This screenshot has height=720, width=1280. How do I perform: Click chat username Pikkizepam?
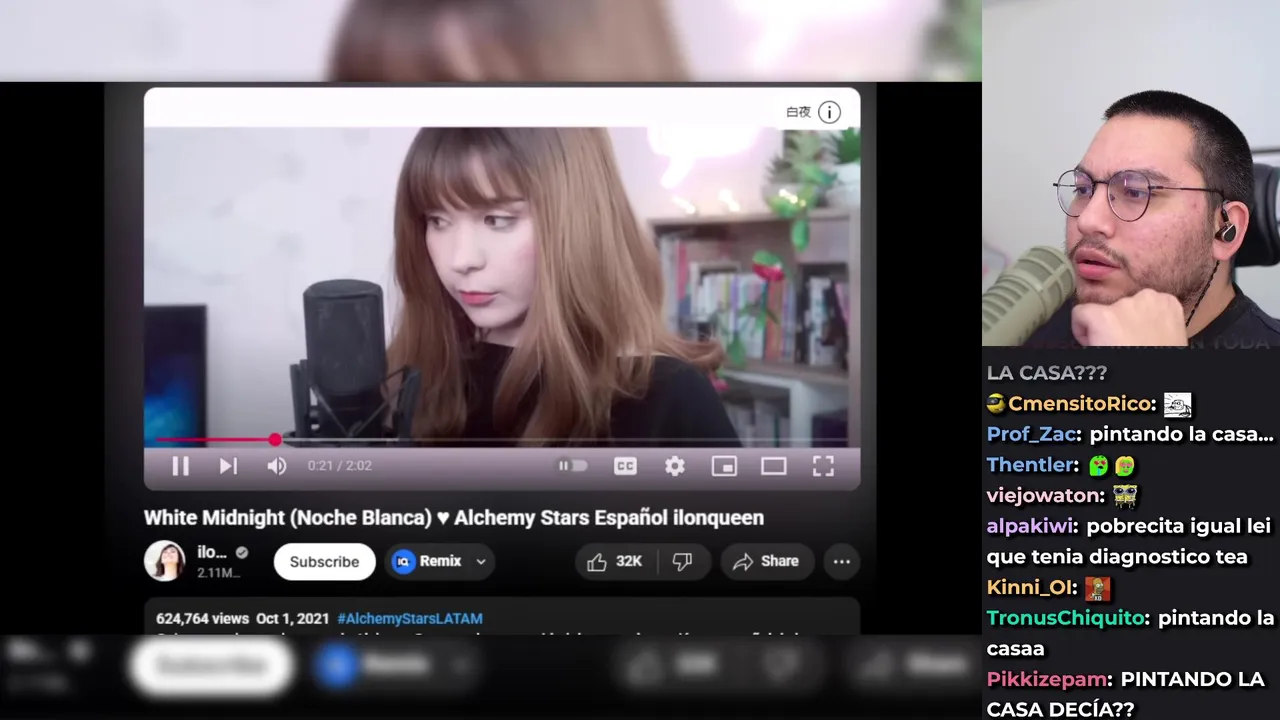(1047, 679)
